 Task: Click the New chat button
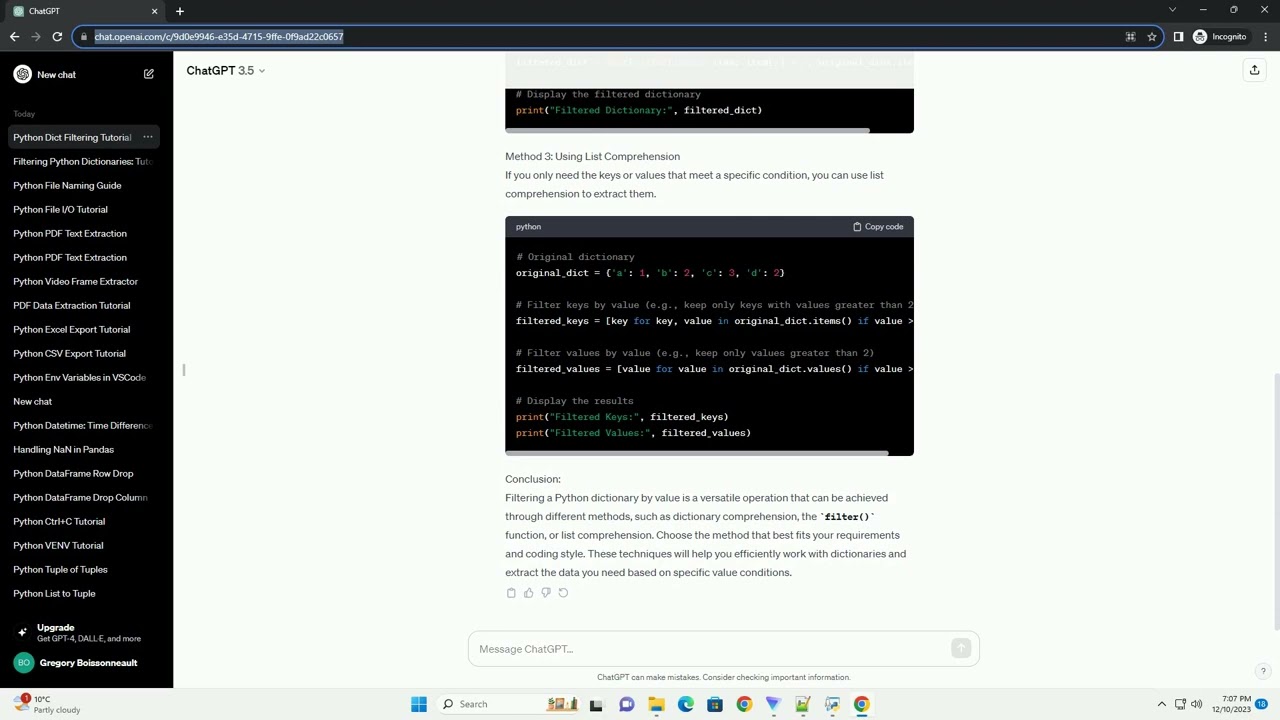click(84, 74)
